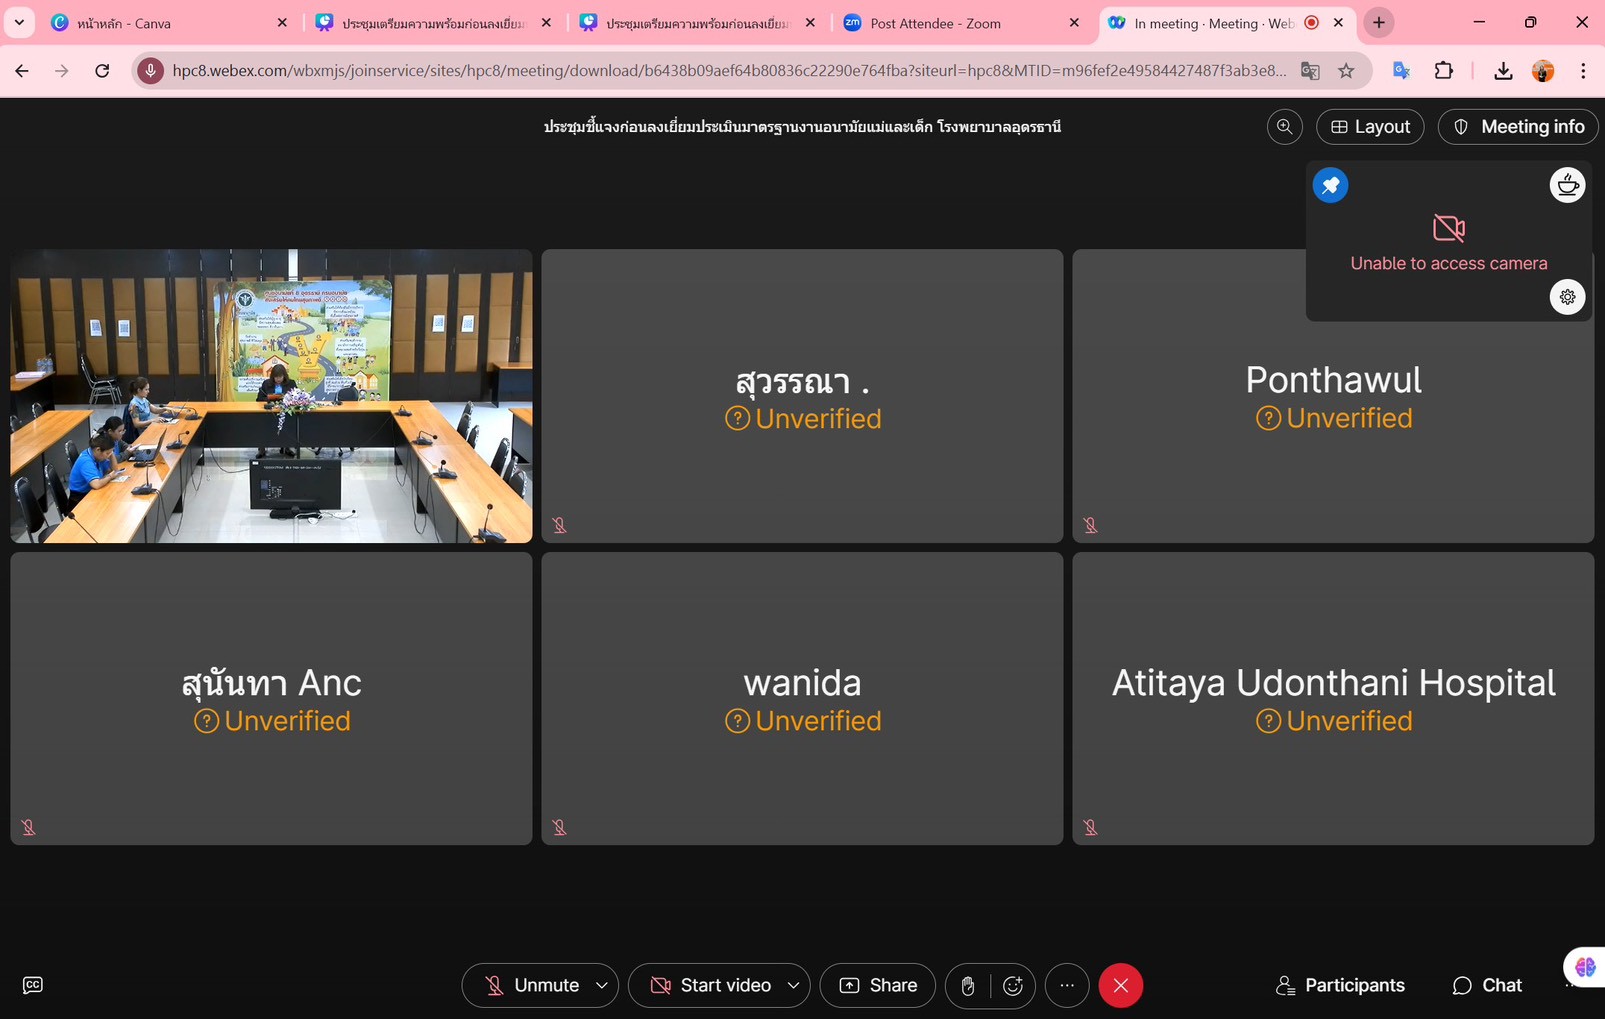Unmute the microphone
The width and height of the screenshot is (1605, 1019).
click(x=531, y=985)
